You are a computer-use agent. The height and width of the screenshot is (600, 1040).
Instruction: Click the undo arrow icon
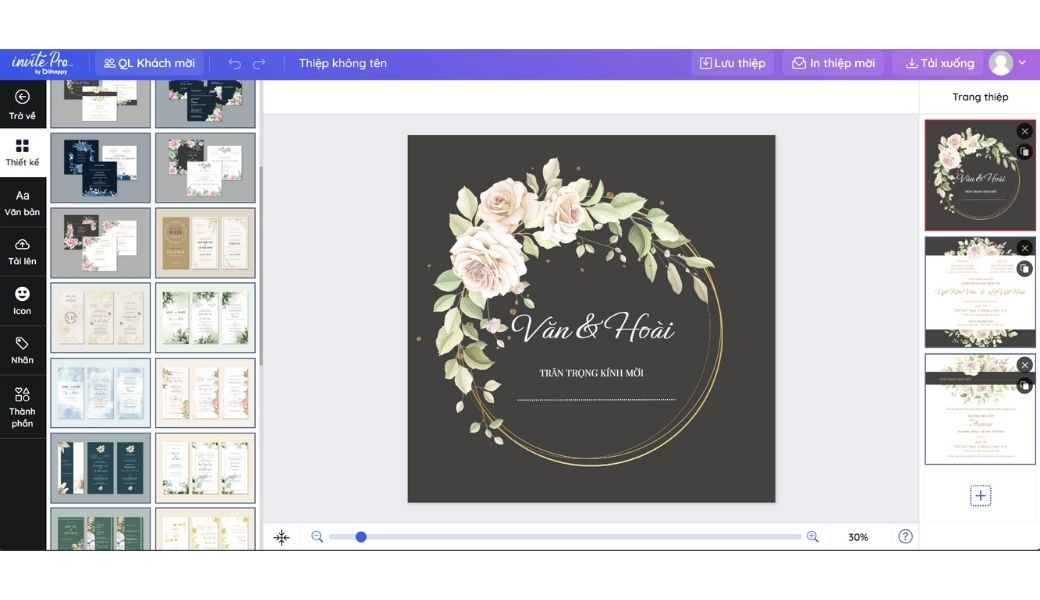[x=234, y=63]
